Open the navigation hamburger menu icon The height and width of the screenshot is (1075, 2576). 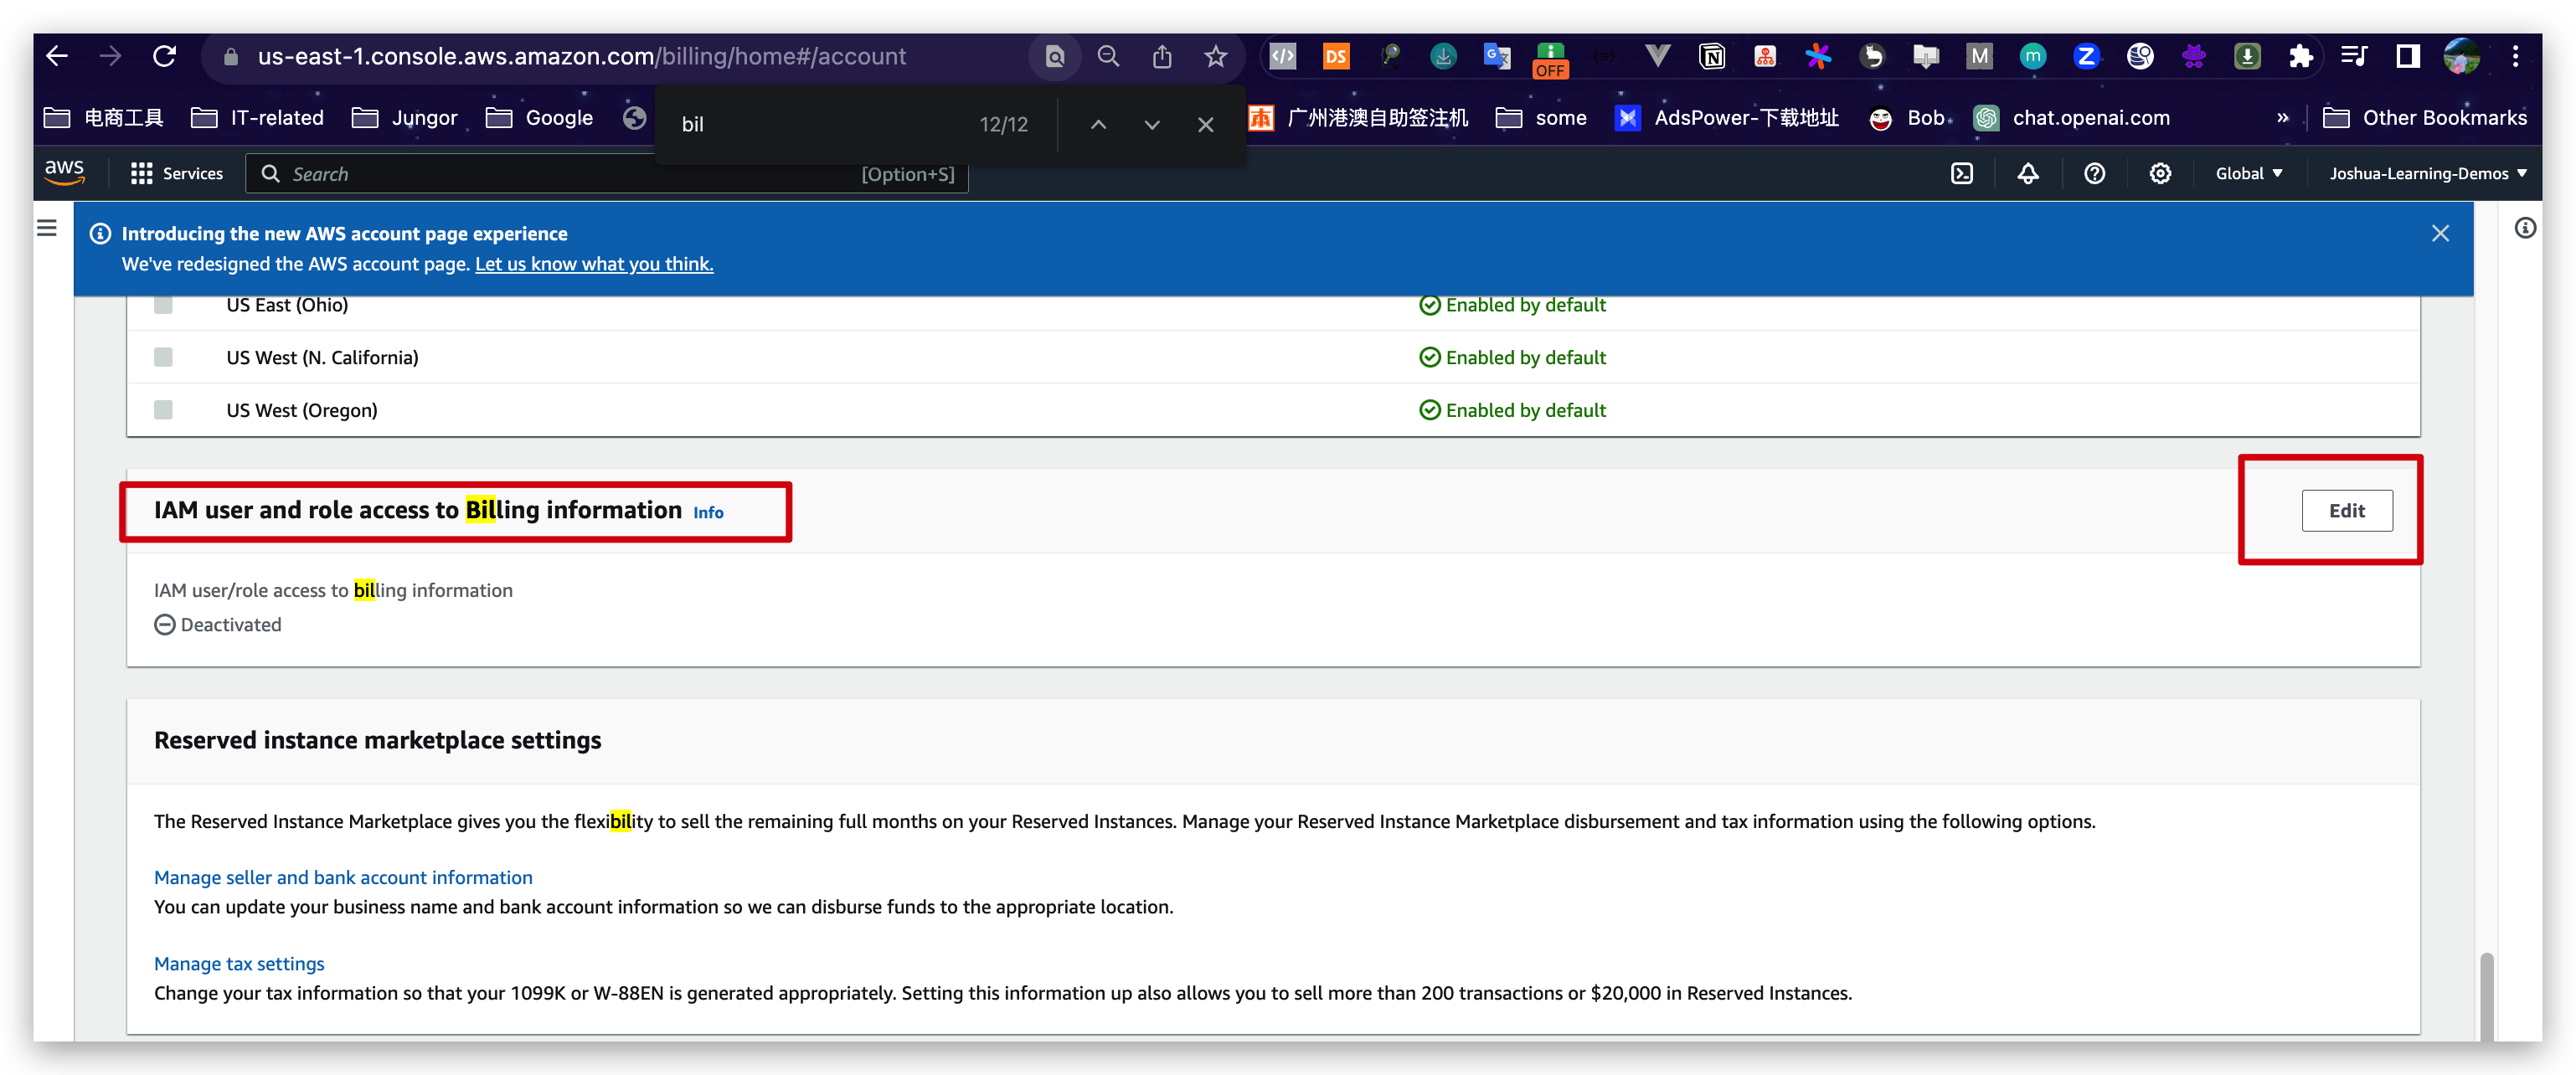(x=47, y=227)
